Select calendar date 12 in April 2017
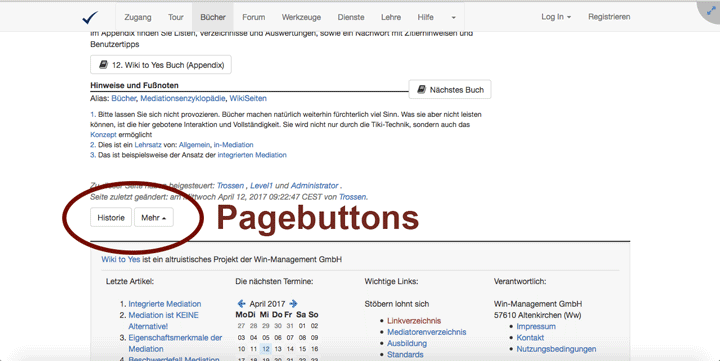The height and width of the screenshot is (361, 720). (x=265, y=349)
